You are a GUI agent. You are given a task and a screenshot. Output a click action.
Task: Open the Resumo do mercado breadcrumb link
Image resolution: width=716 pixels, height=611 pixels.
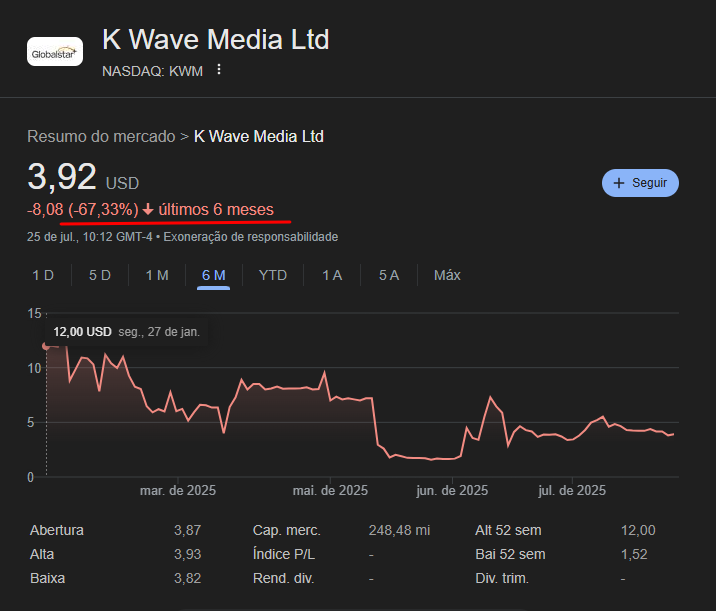[101, 137]
